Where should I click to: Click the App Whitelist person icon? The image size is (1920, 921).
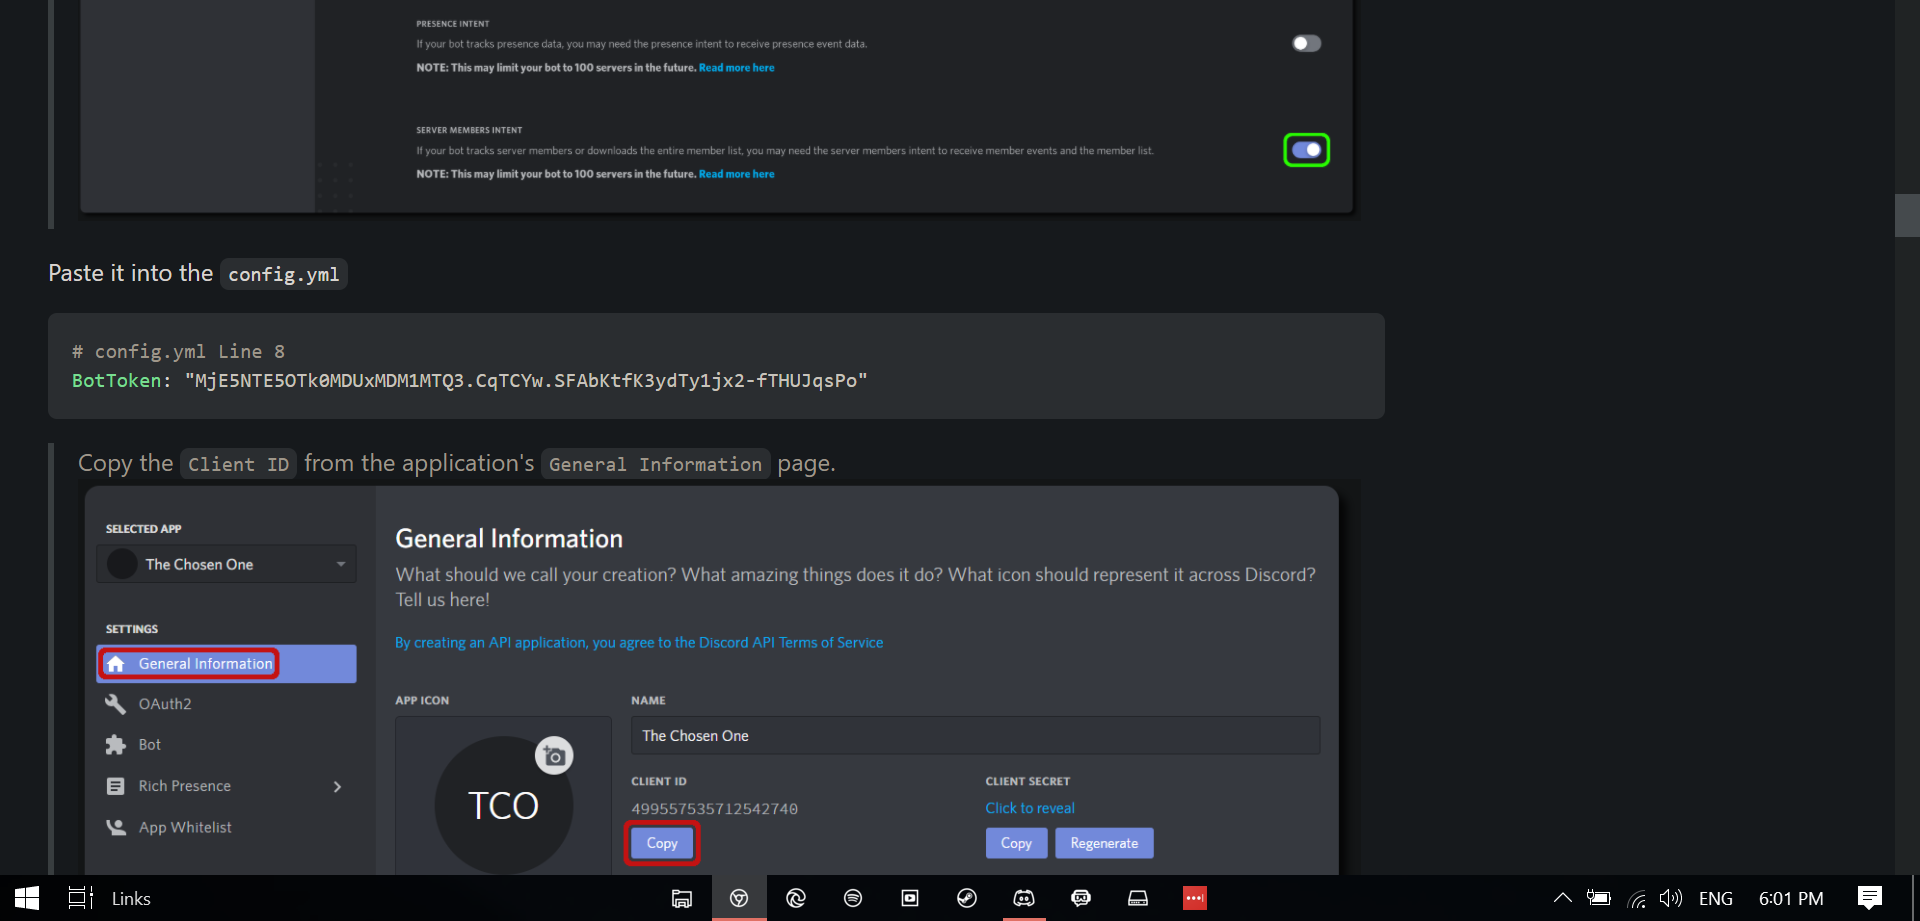pyautogui.click(x=116, y=827)
